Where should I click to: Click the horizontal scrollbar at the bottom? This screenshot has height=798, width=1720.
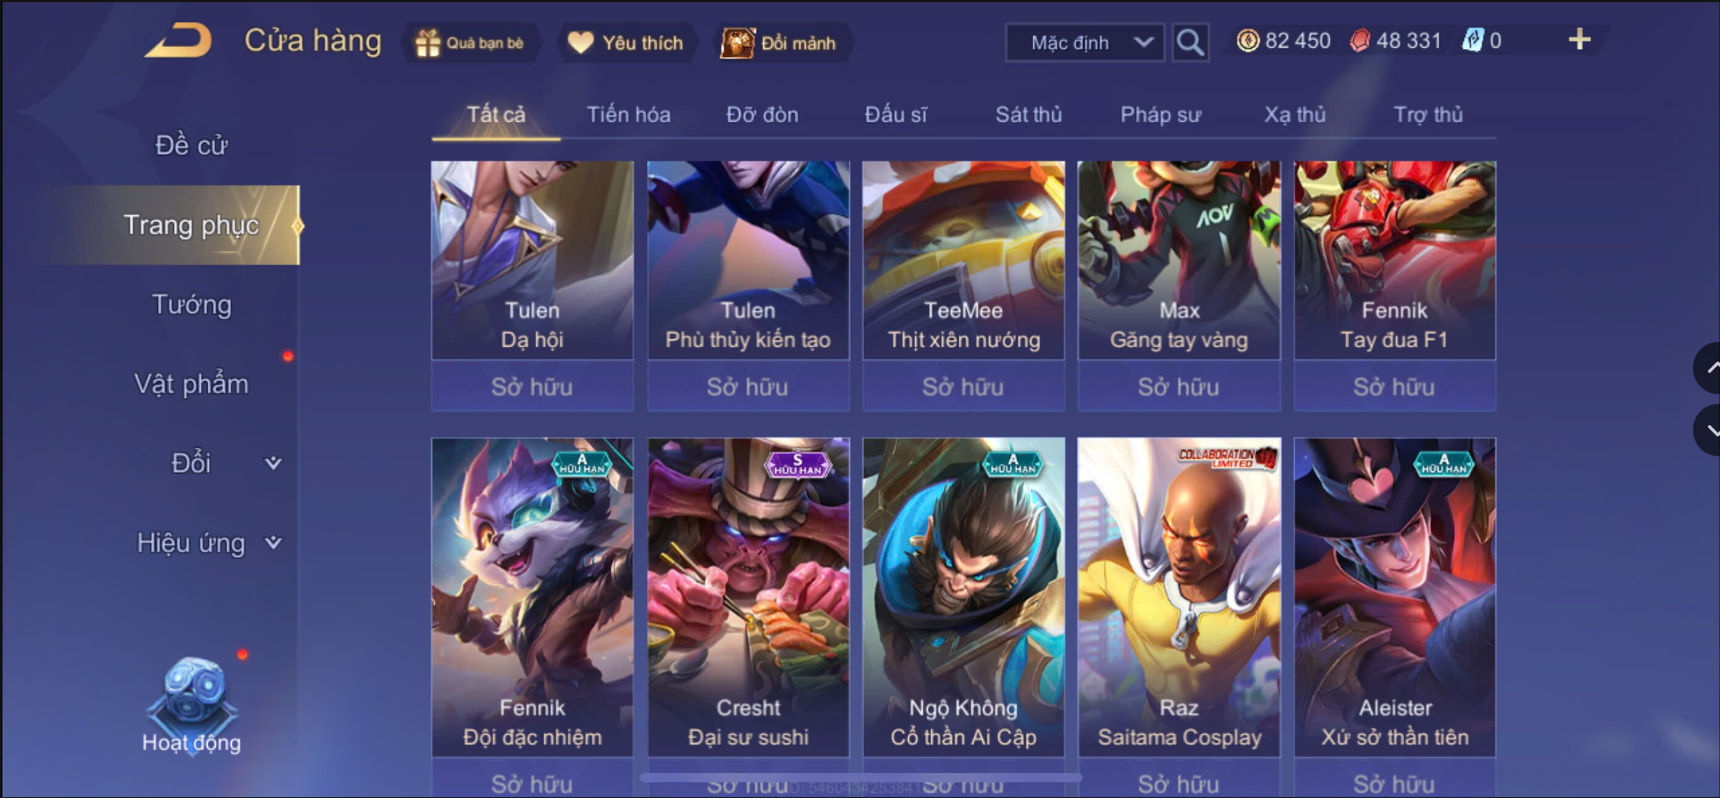[860, 777]
